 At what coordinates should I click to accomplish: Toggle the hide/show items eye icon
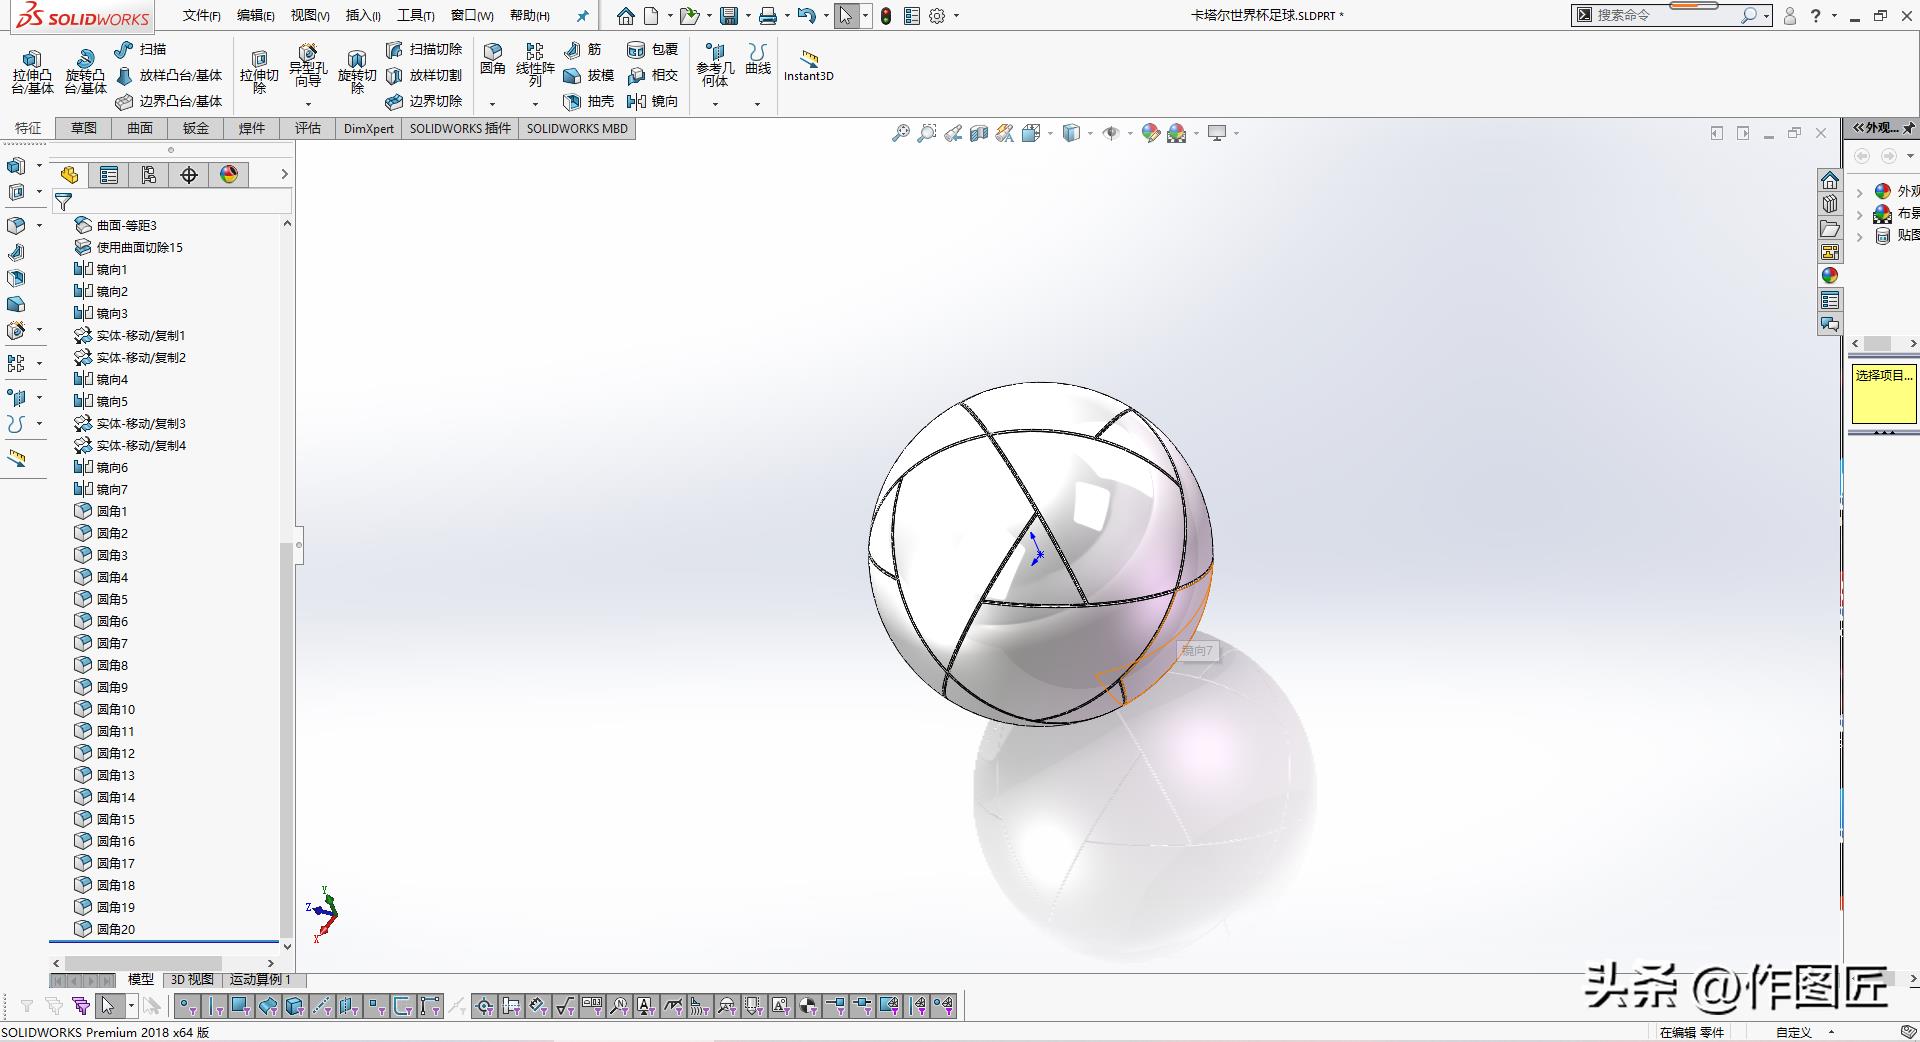[1110, 133]
